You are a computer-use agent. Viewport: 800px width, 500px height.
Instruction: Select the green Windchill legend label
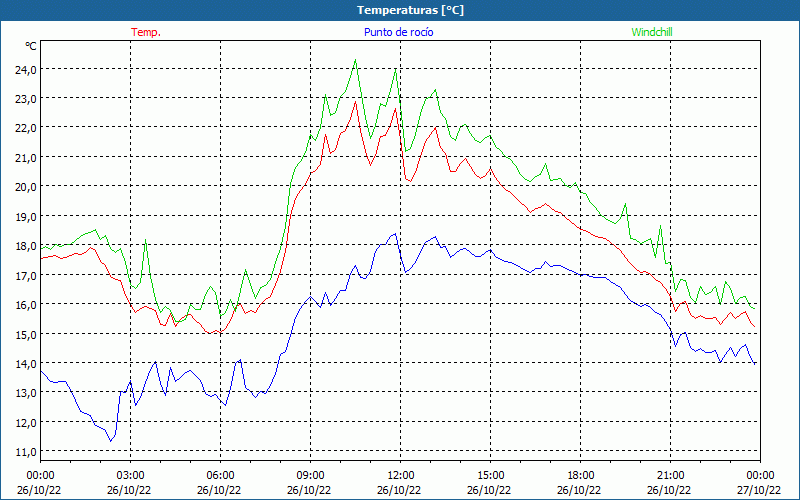click(652, 32)
